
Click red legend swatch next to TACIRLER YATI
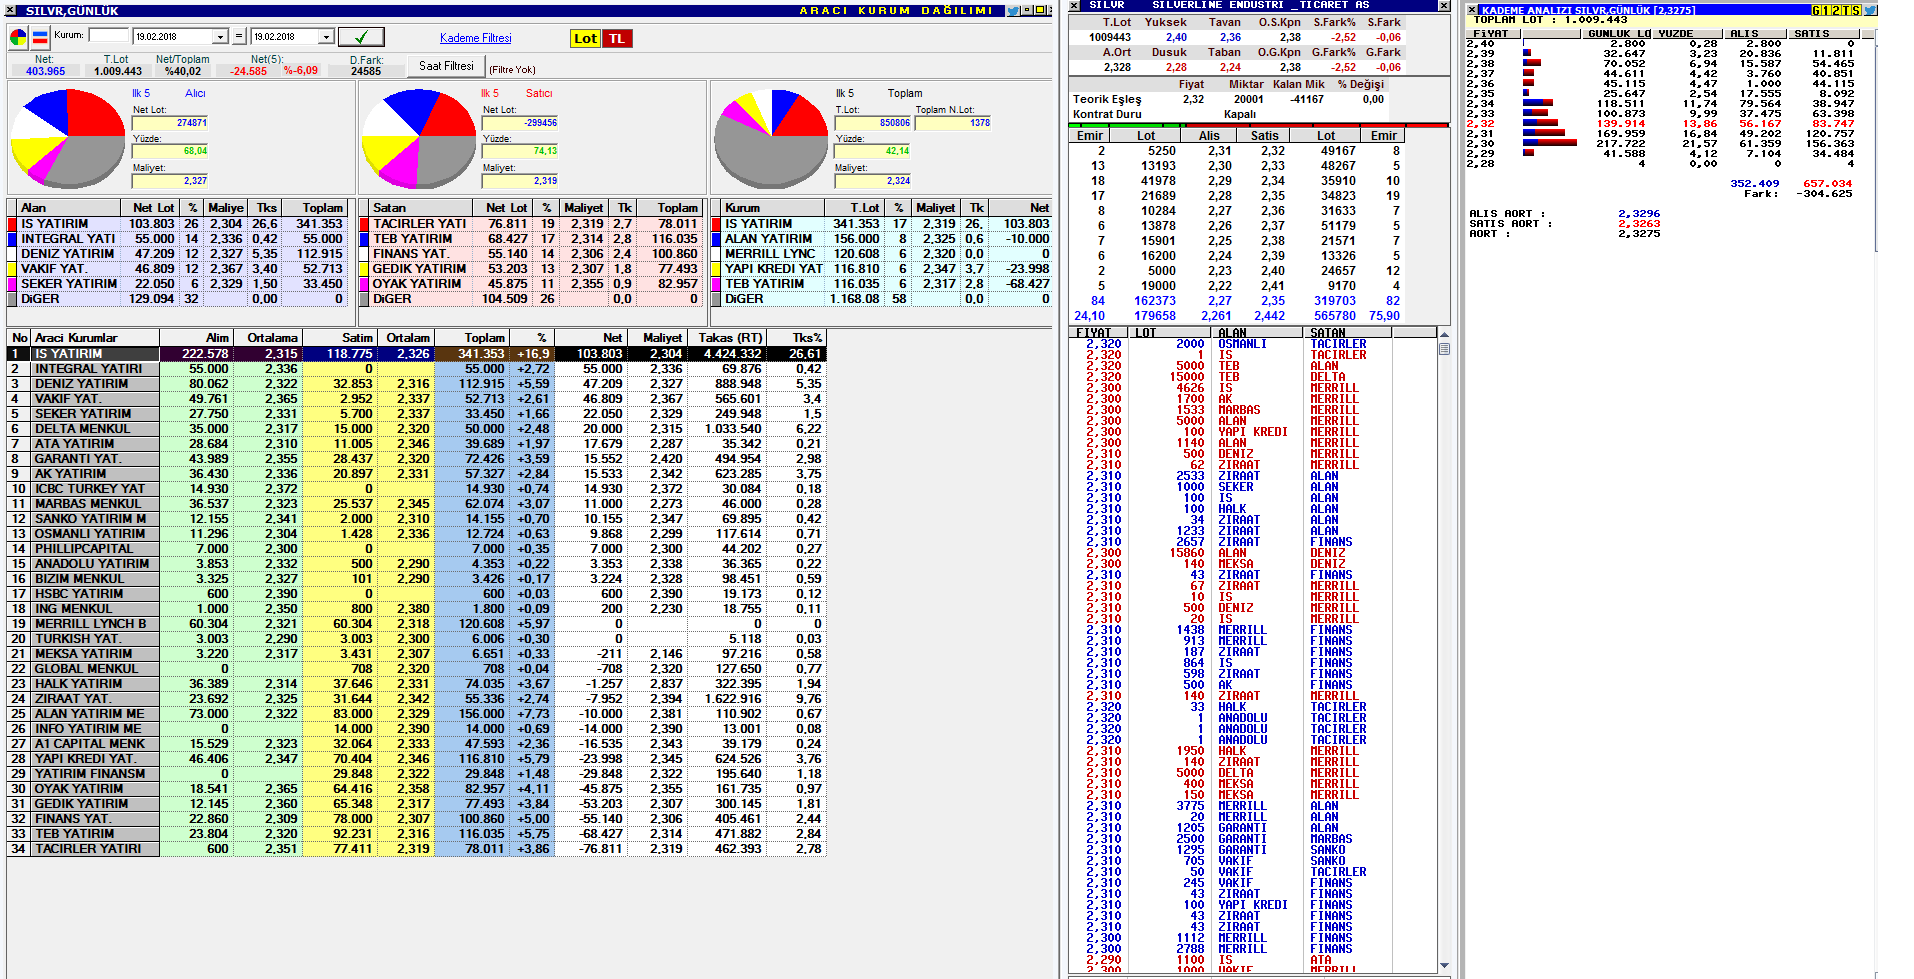365,224
